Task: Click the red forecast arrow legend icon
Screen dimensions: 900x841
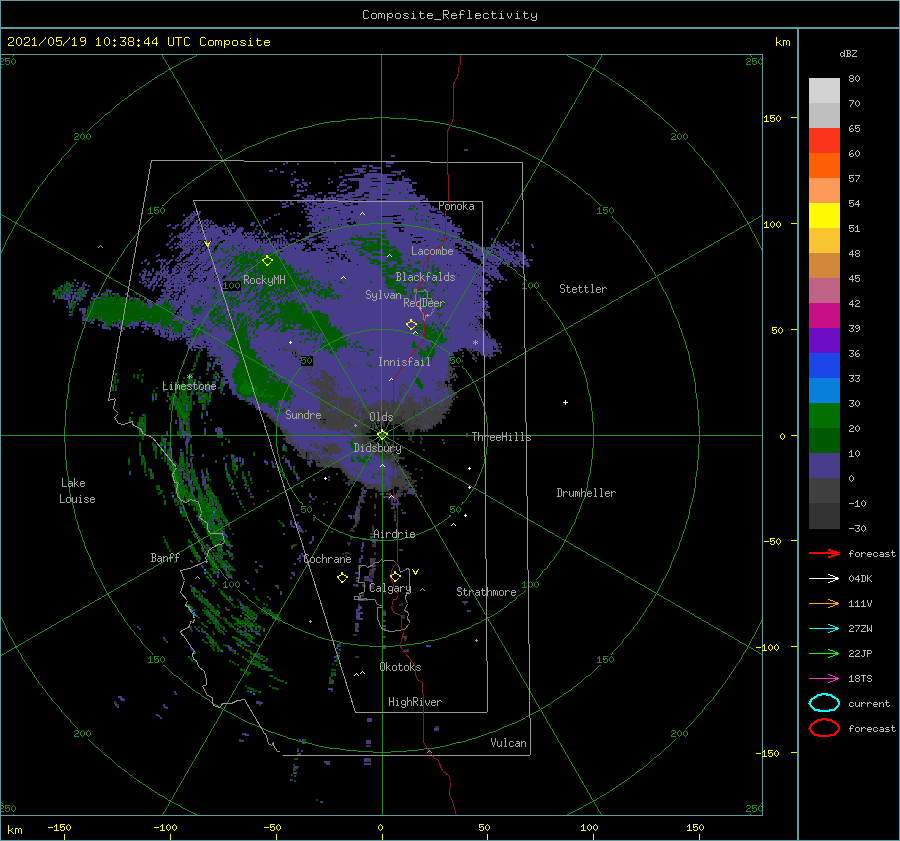Action: point(824,553)
